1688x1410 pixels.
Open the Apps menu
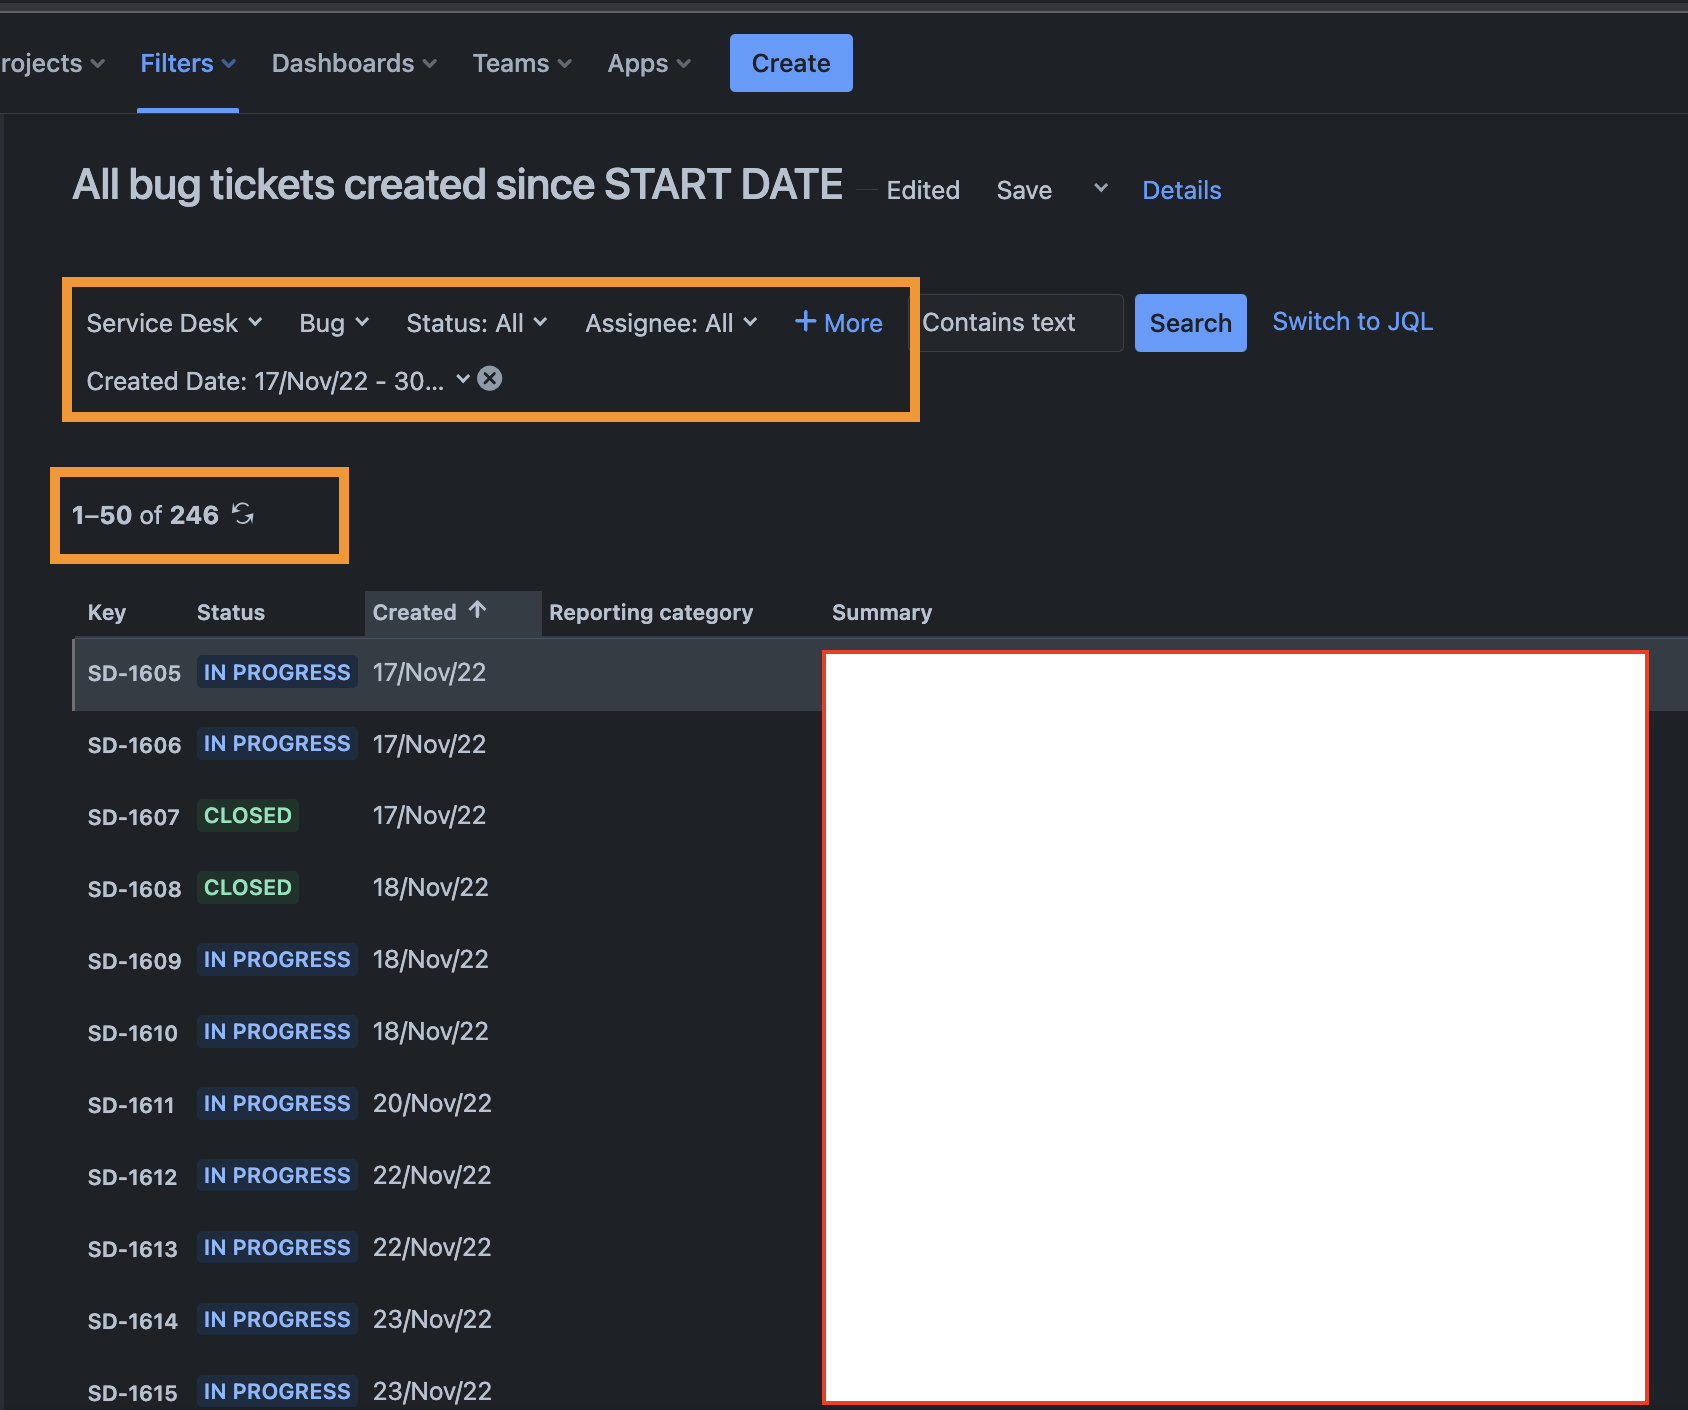[649, 63]
